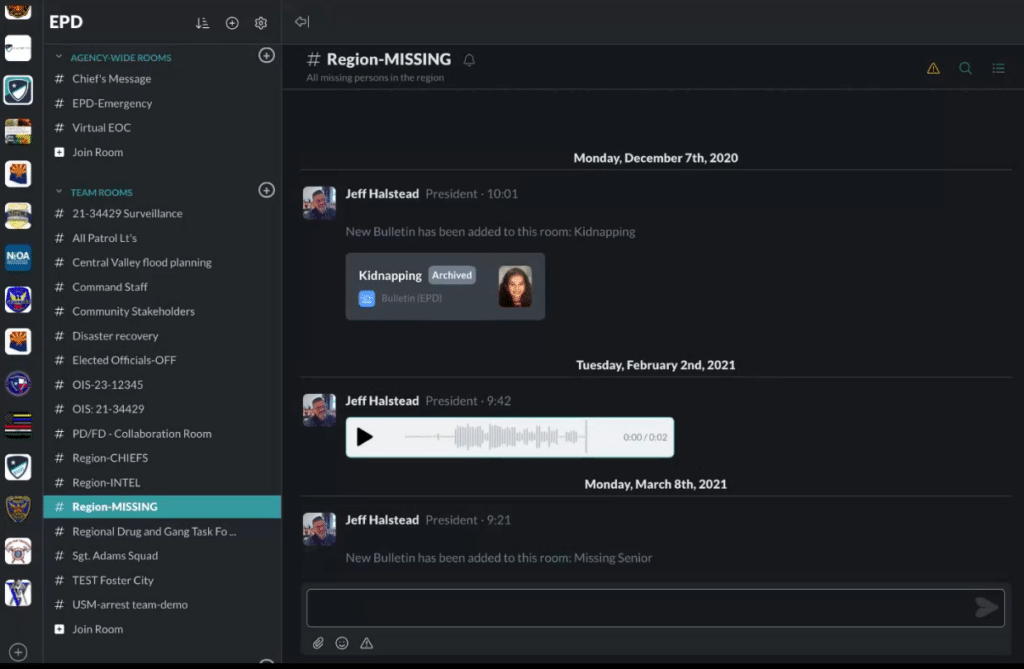Screen dimensions: 1024x669
Task: Click the sort rooms icon beside EPD
Action: point(202,22)
